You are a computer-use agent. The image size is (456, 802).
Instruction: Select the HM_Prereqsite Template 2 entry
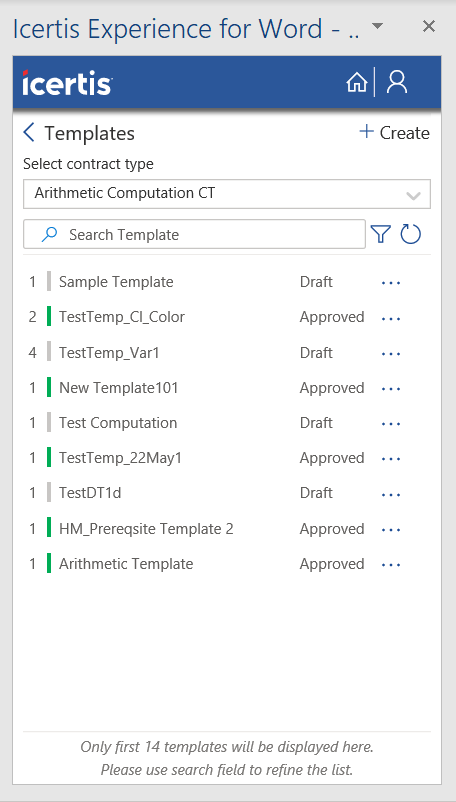[146, 528]
